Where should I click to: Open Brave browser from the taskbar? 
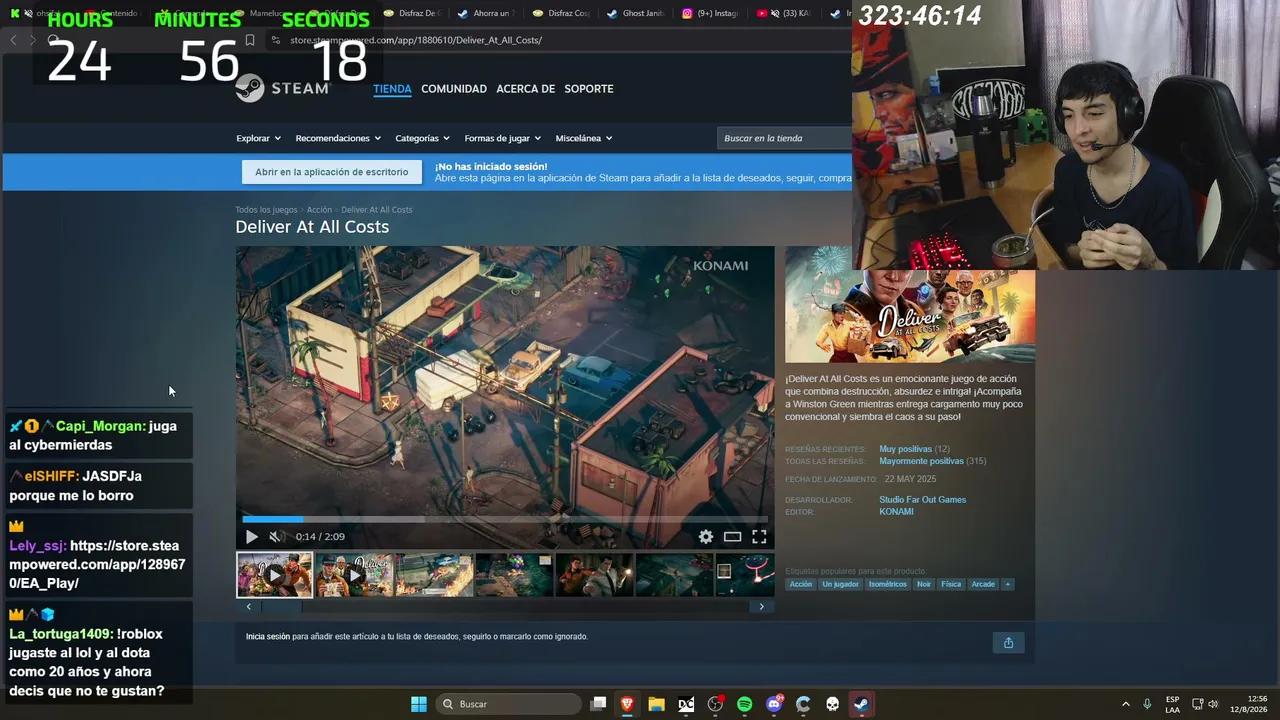click(x=627, y=704)
